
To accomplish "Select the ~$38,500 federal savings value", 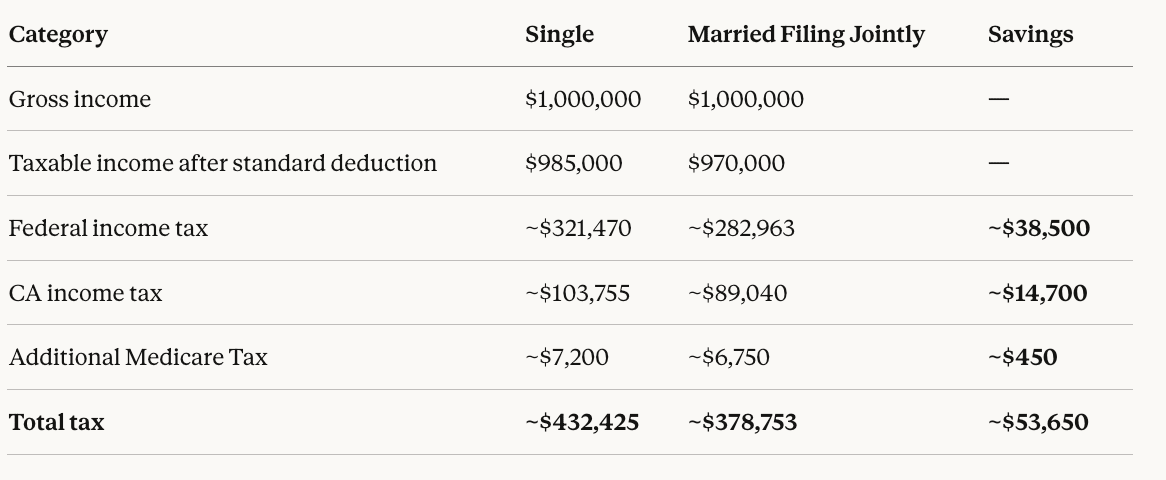I will point(1039,228).
